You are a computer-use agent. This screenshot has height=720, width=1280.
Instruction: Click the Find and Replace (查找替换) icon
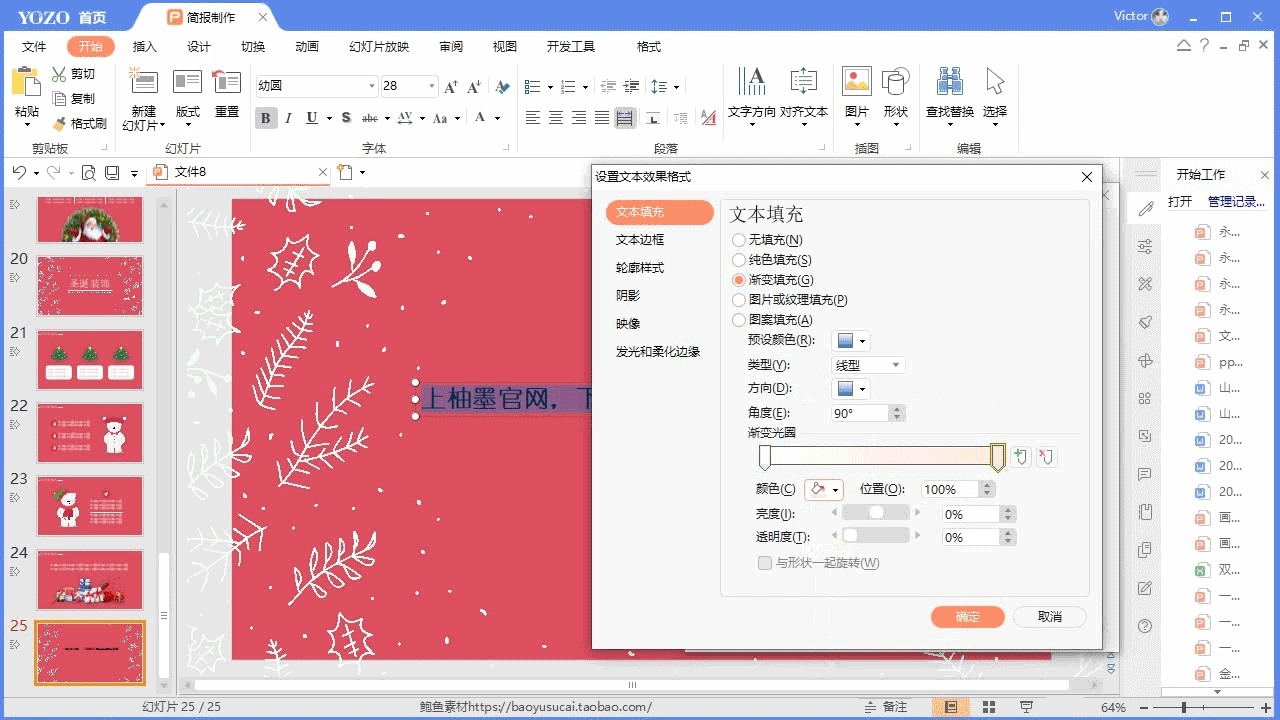point(951,83)
